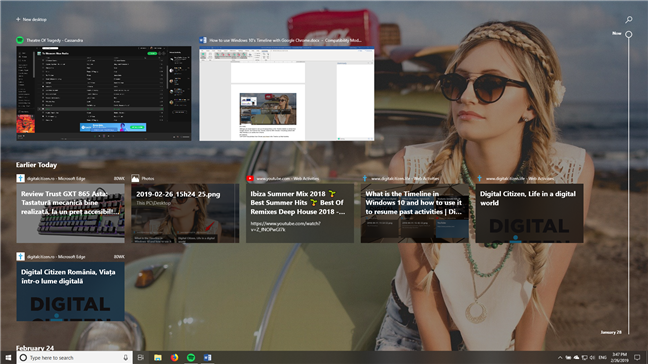Screen dimensions: 648x364
Task: Click the Task View taskbar button
Action: [x=141, y=357]
